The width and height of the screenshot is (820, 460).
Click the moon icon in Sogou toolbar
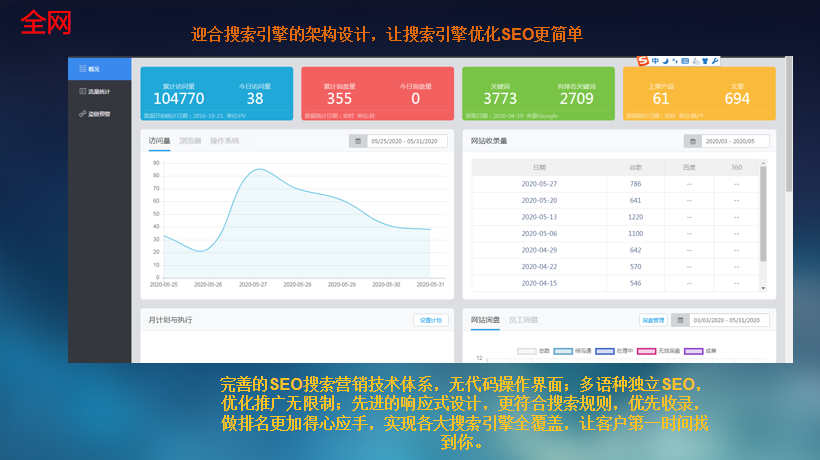tap(665, 61)
